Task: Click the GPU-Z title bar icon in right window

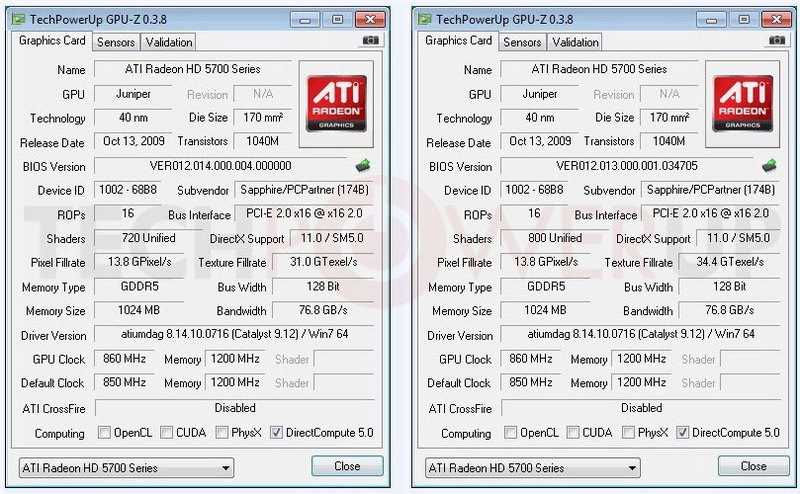Action: 424,19
